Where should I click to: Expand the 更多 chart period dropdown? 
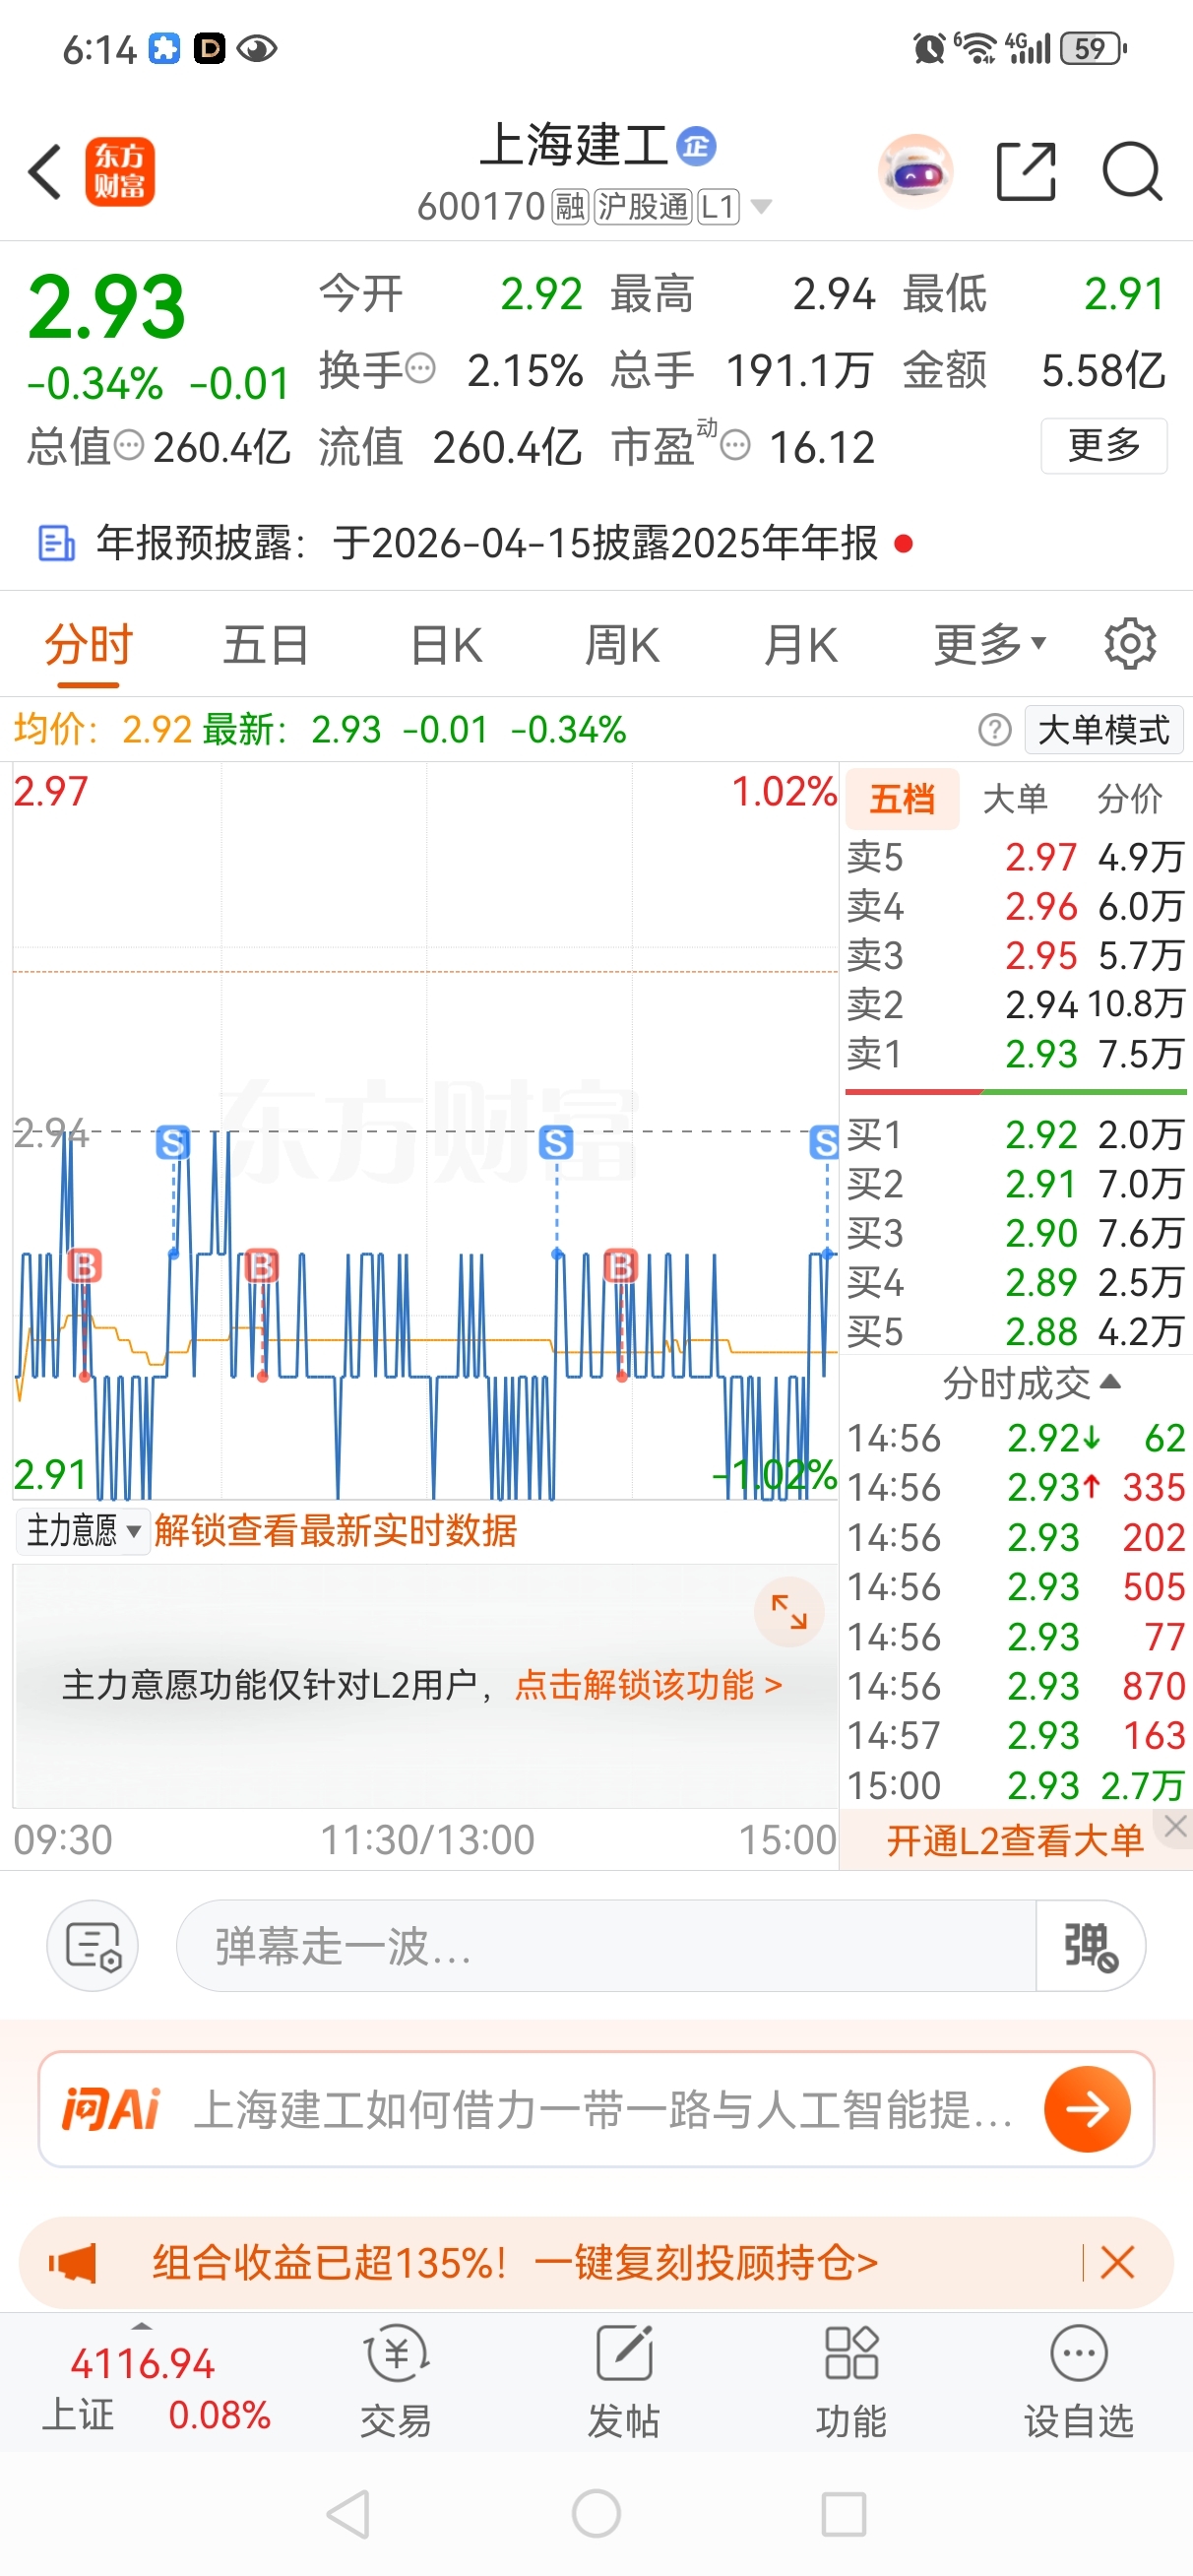[x=990, y=644]
